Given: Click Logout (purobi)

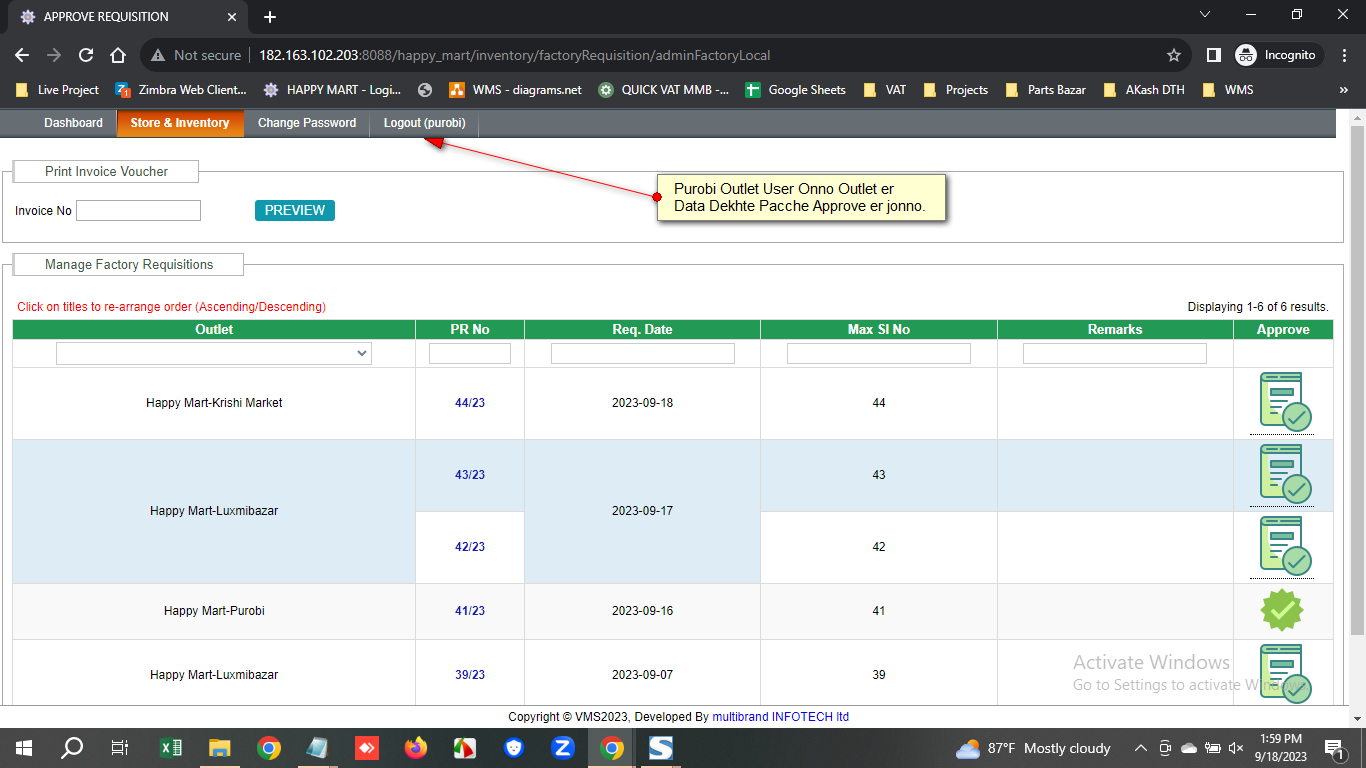Looking at the screenshot, I should point(425,123).
